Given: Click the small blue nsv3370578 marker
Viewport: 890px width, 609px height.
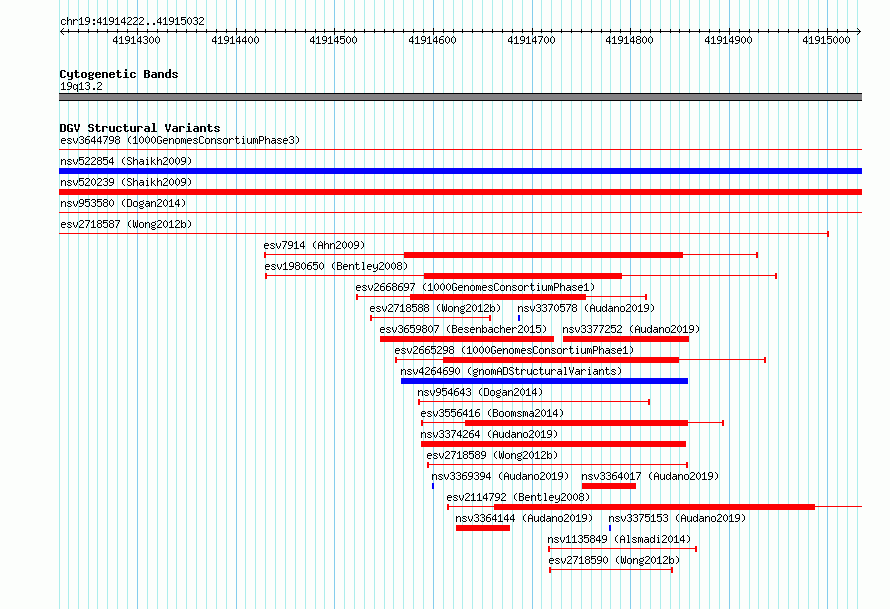Looking at the screenshot, I should (x=519, y=318).
